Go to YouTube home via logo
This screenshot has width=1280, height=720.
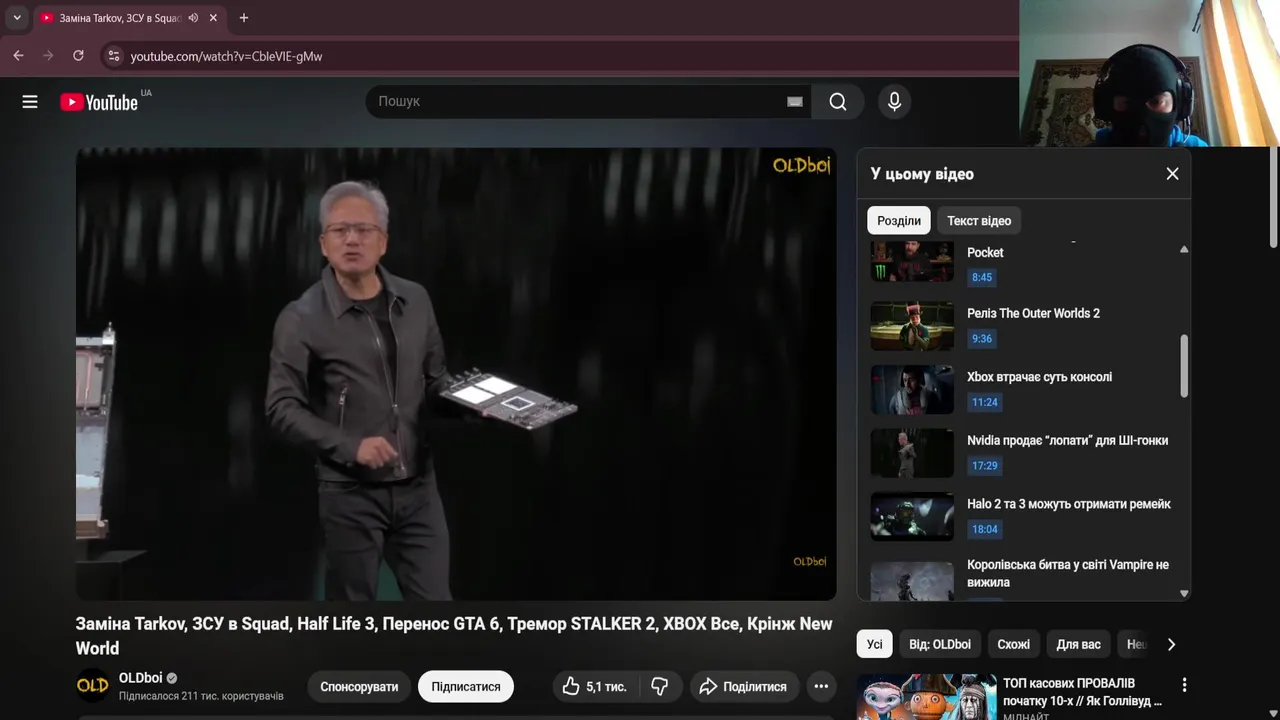click(x=99, y=102)
